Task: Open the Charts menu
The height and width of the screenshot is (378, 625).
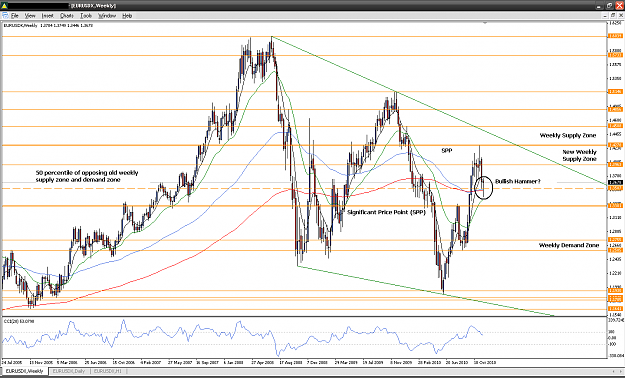Action: point(67,16)
